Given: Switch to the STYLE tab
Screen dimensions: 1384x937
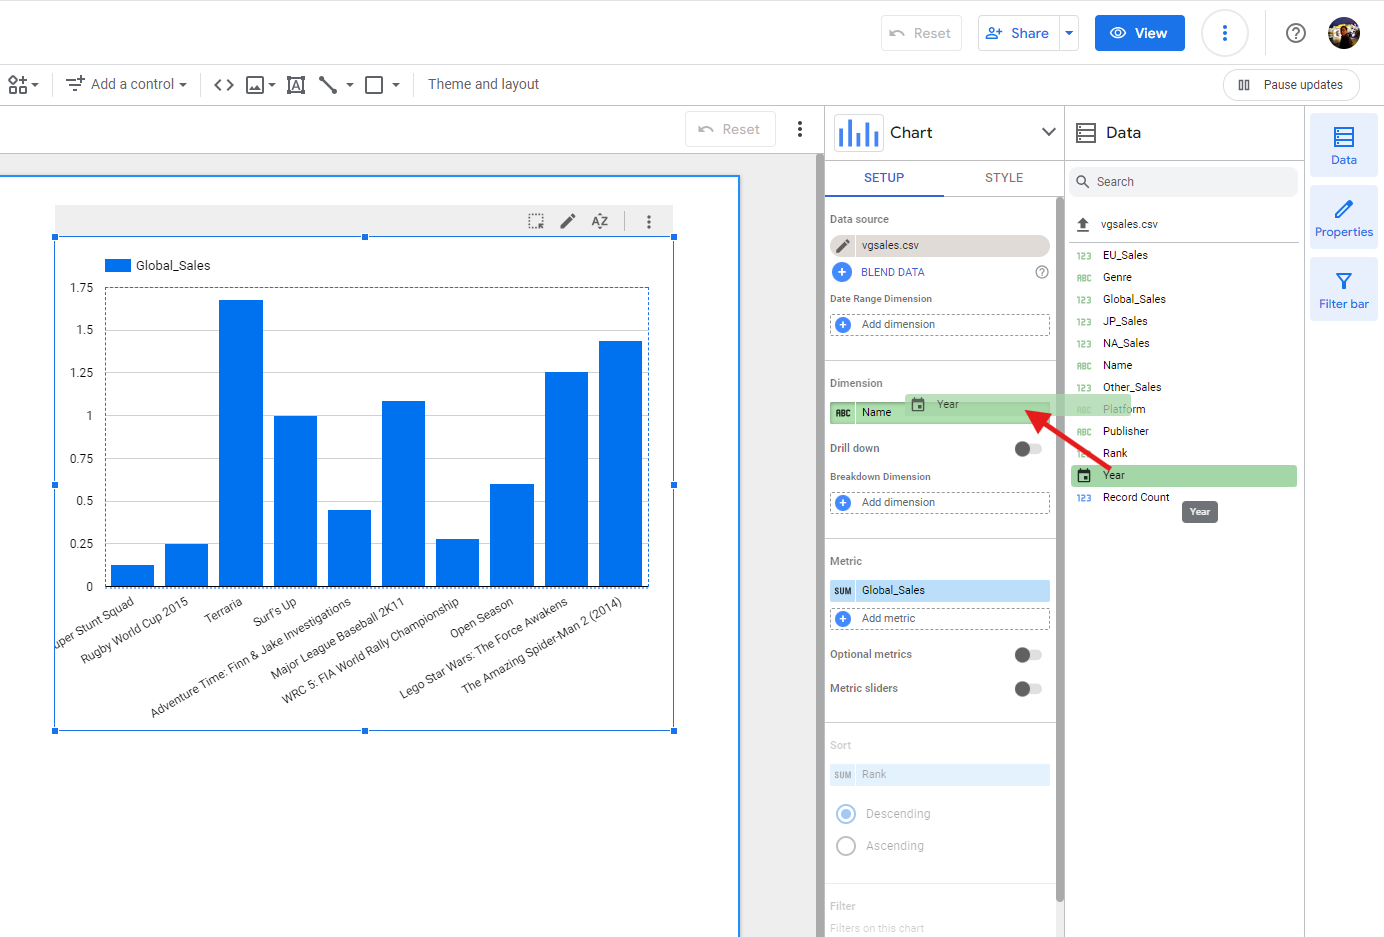Looking at the screenshot, I should [1003, 178].
